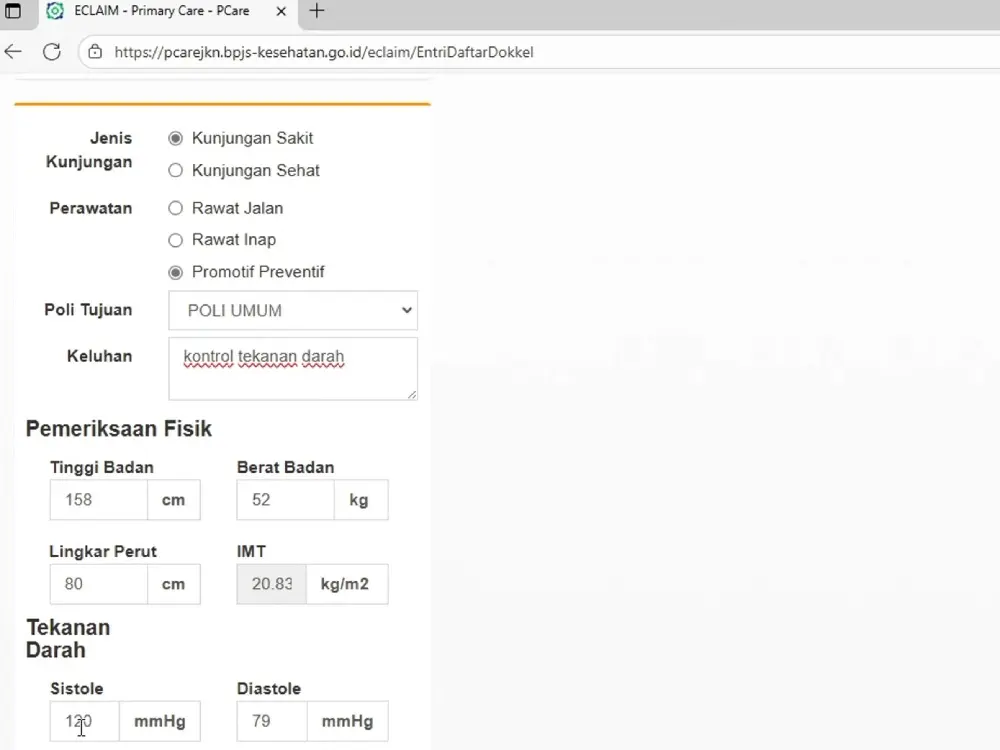Click the Diastole input field
This screenshot has height=750, width=1000.
coord(272,721)
